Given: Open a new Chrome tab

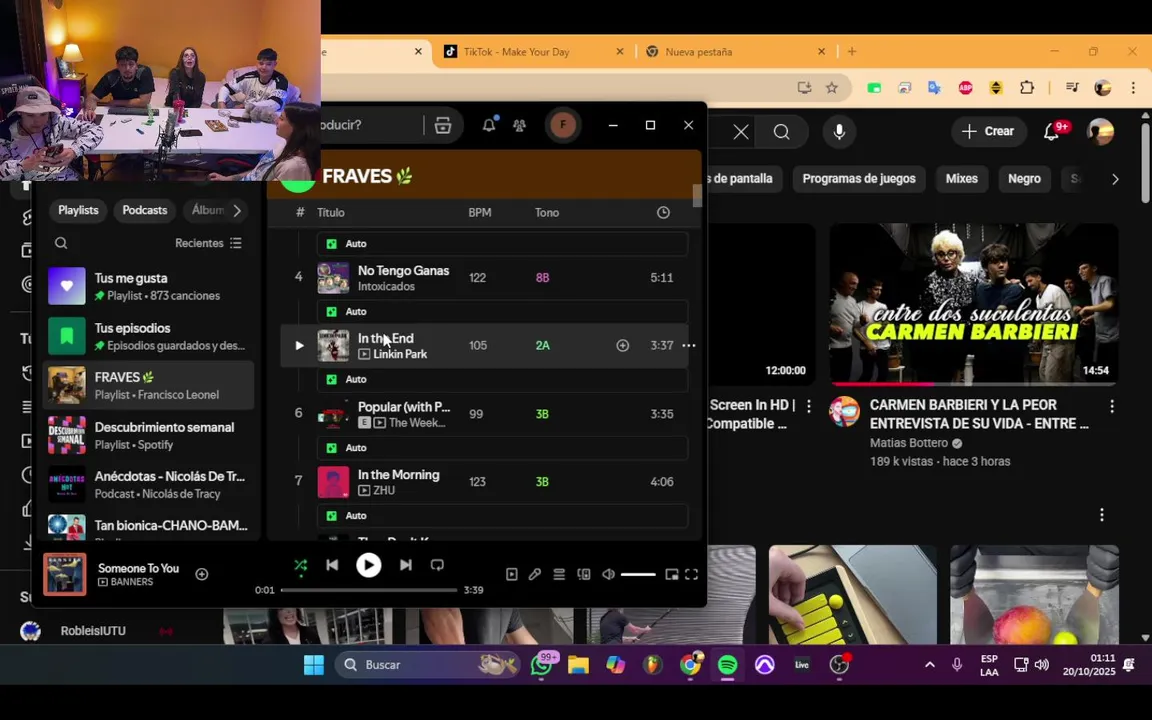Looking at the screenshot, I should point(852,51).
